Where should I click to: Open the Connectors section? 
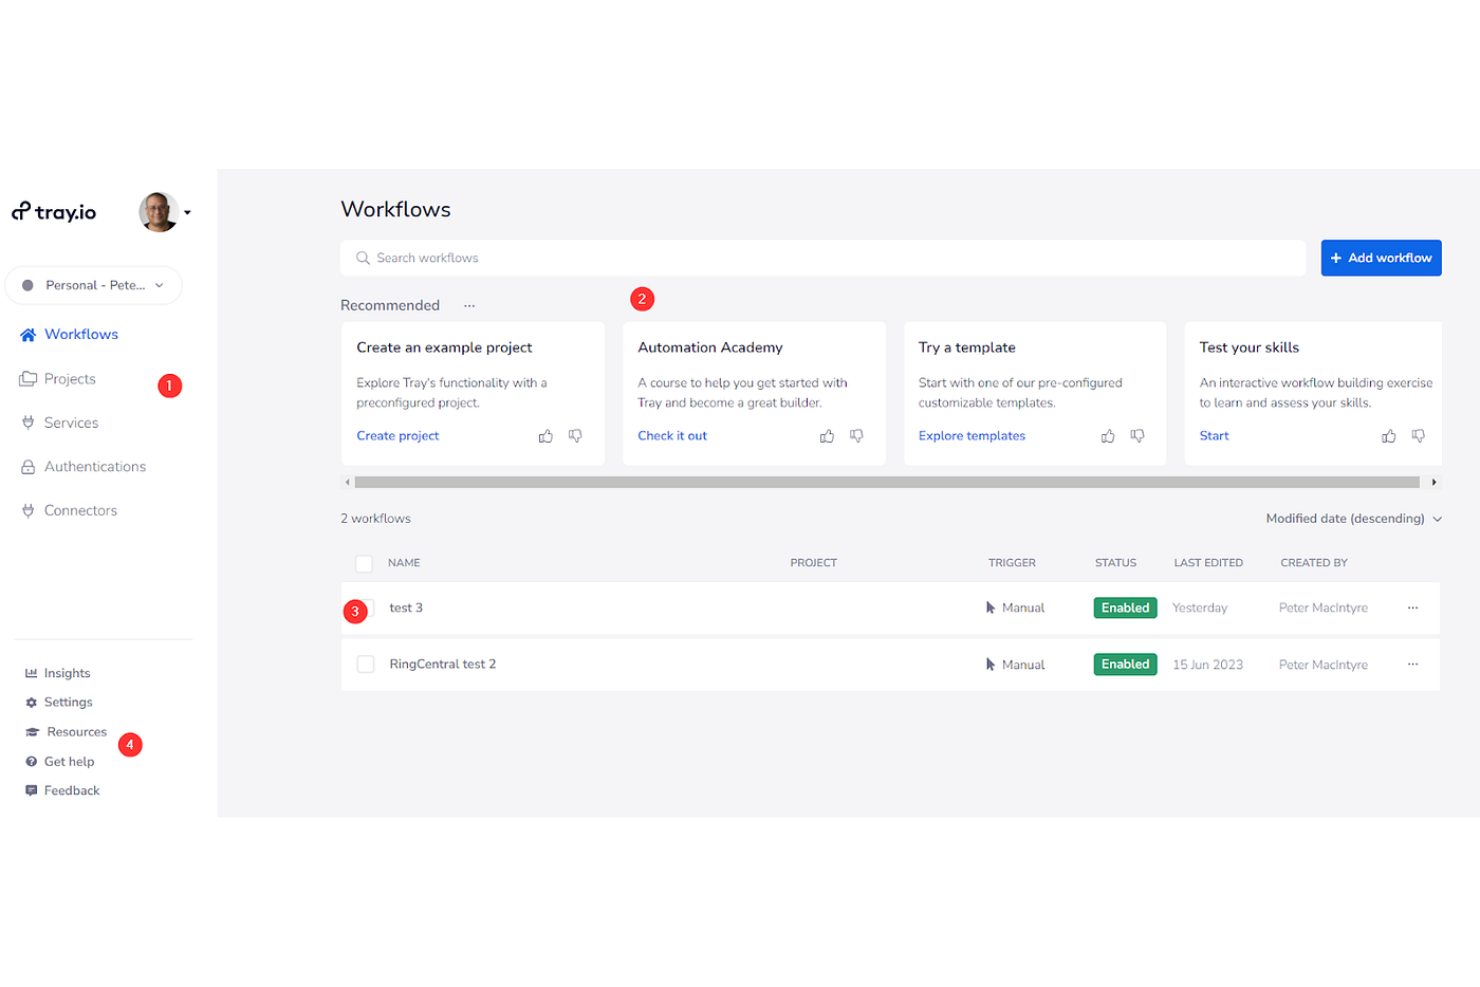coord(80,510)
